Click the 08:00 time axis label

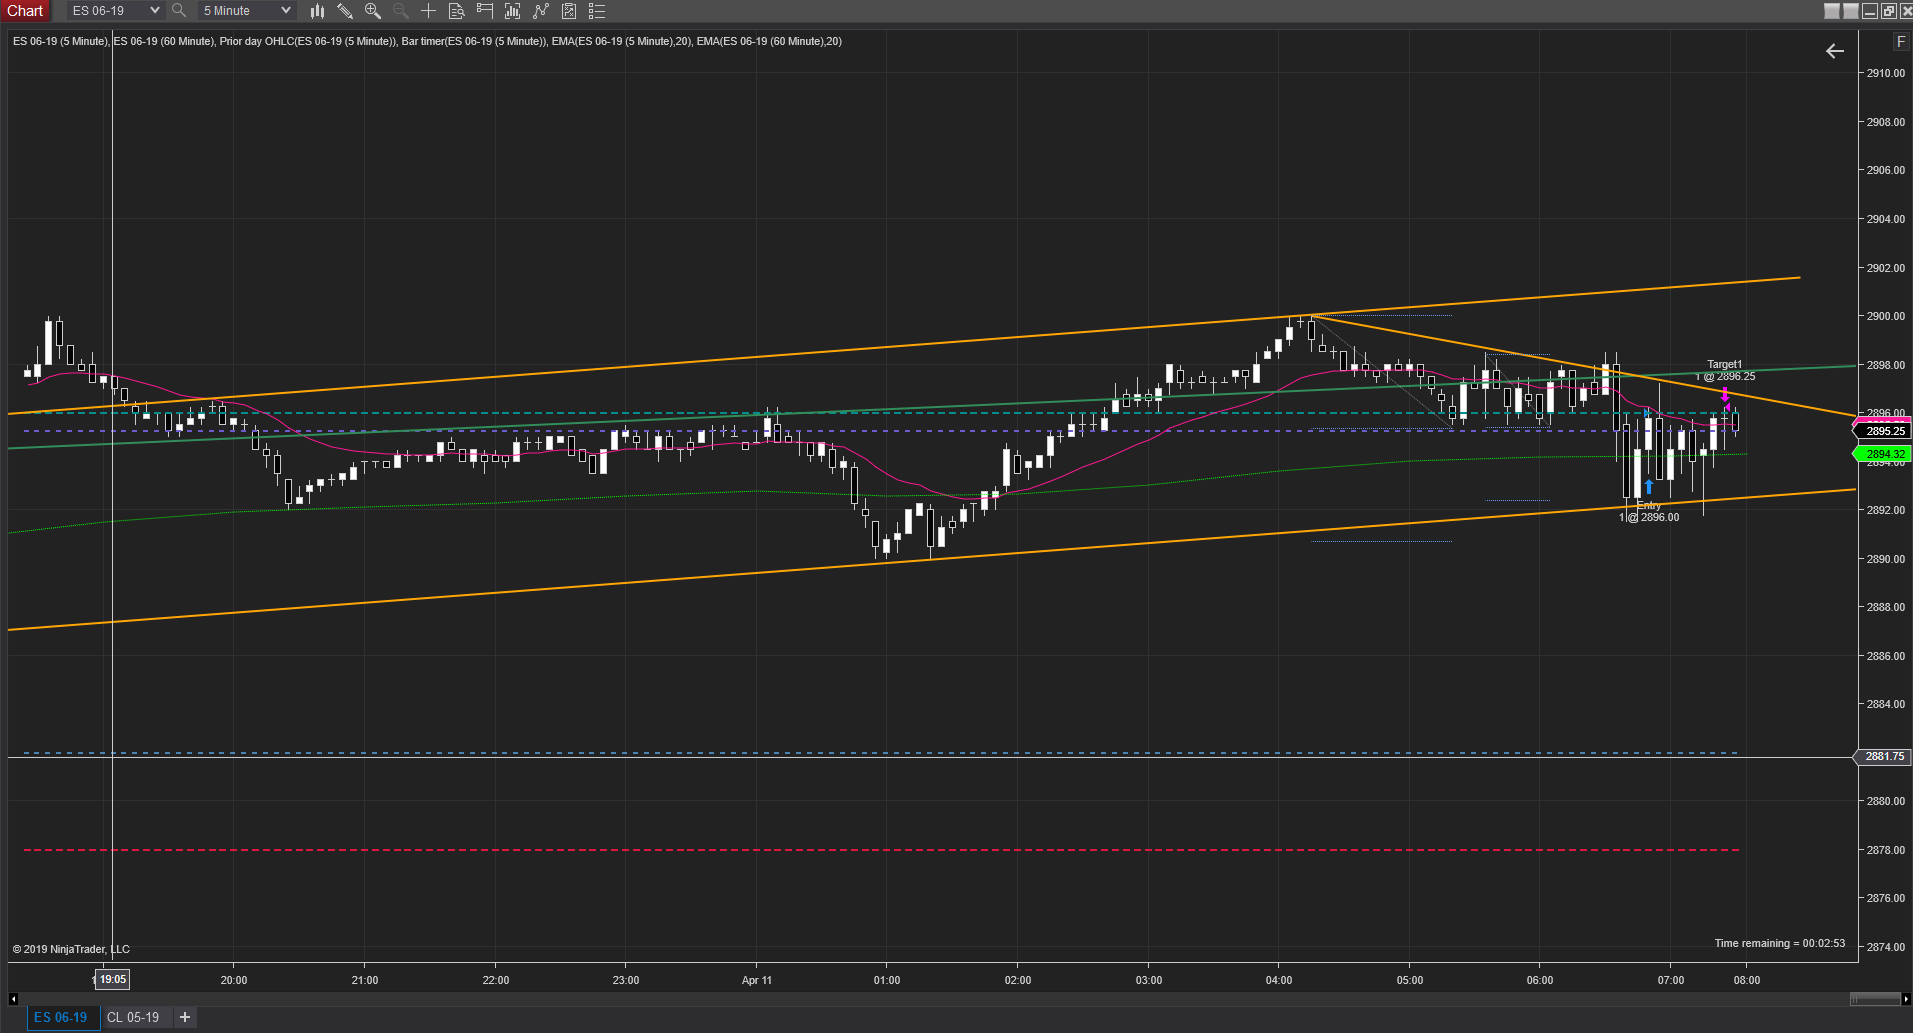[1747, 980]
